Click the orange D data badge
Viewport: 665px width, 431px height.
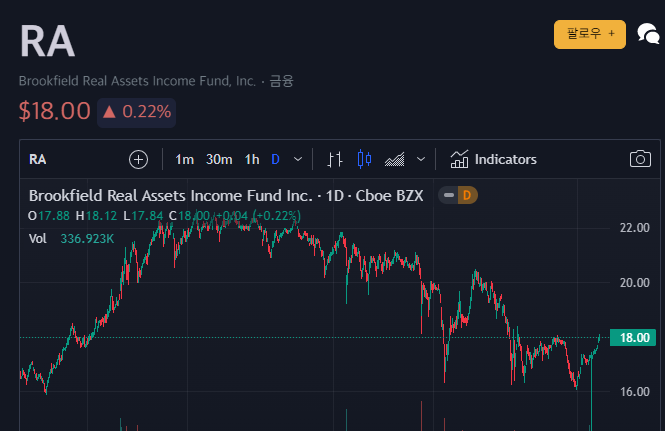click(467, 195)
